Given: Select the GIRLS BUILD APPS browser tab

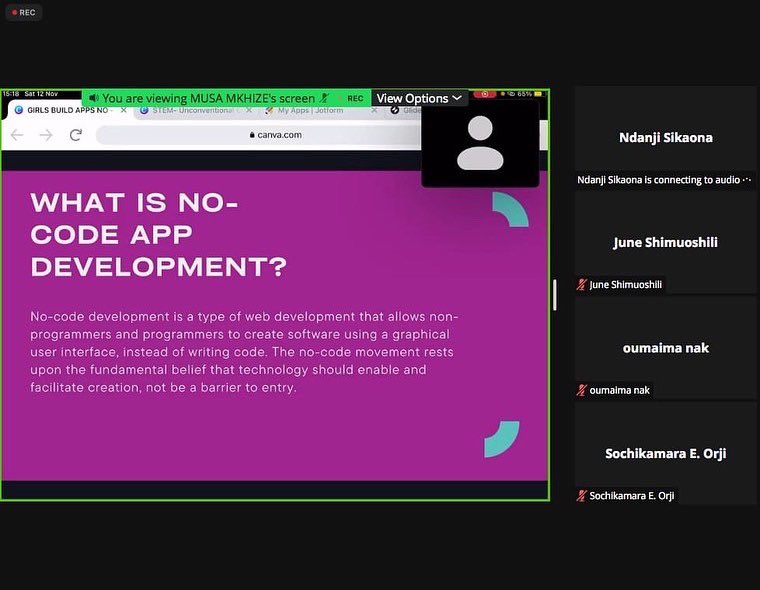Looking at the screenshot, I should (x=68, y=111).
